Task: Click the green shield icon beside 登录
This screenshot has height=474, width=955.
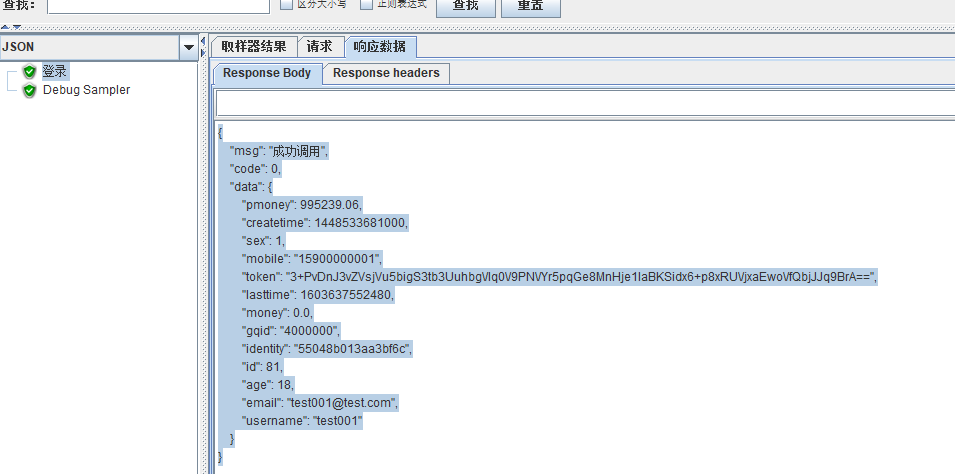Action: pyautogui.click(x=30, y=72)
